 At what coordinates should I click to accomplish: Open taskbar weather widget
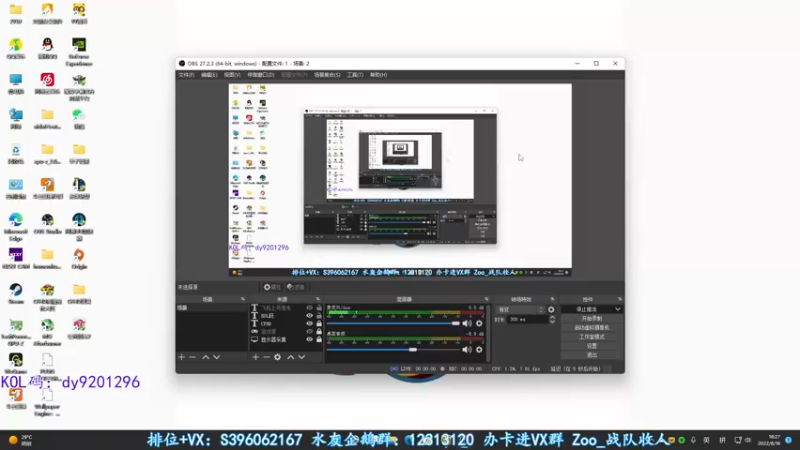21,440
